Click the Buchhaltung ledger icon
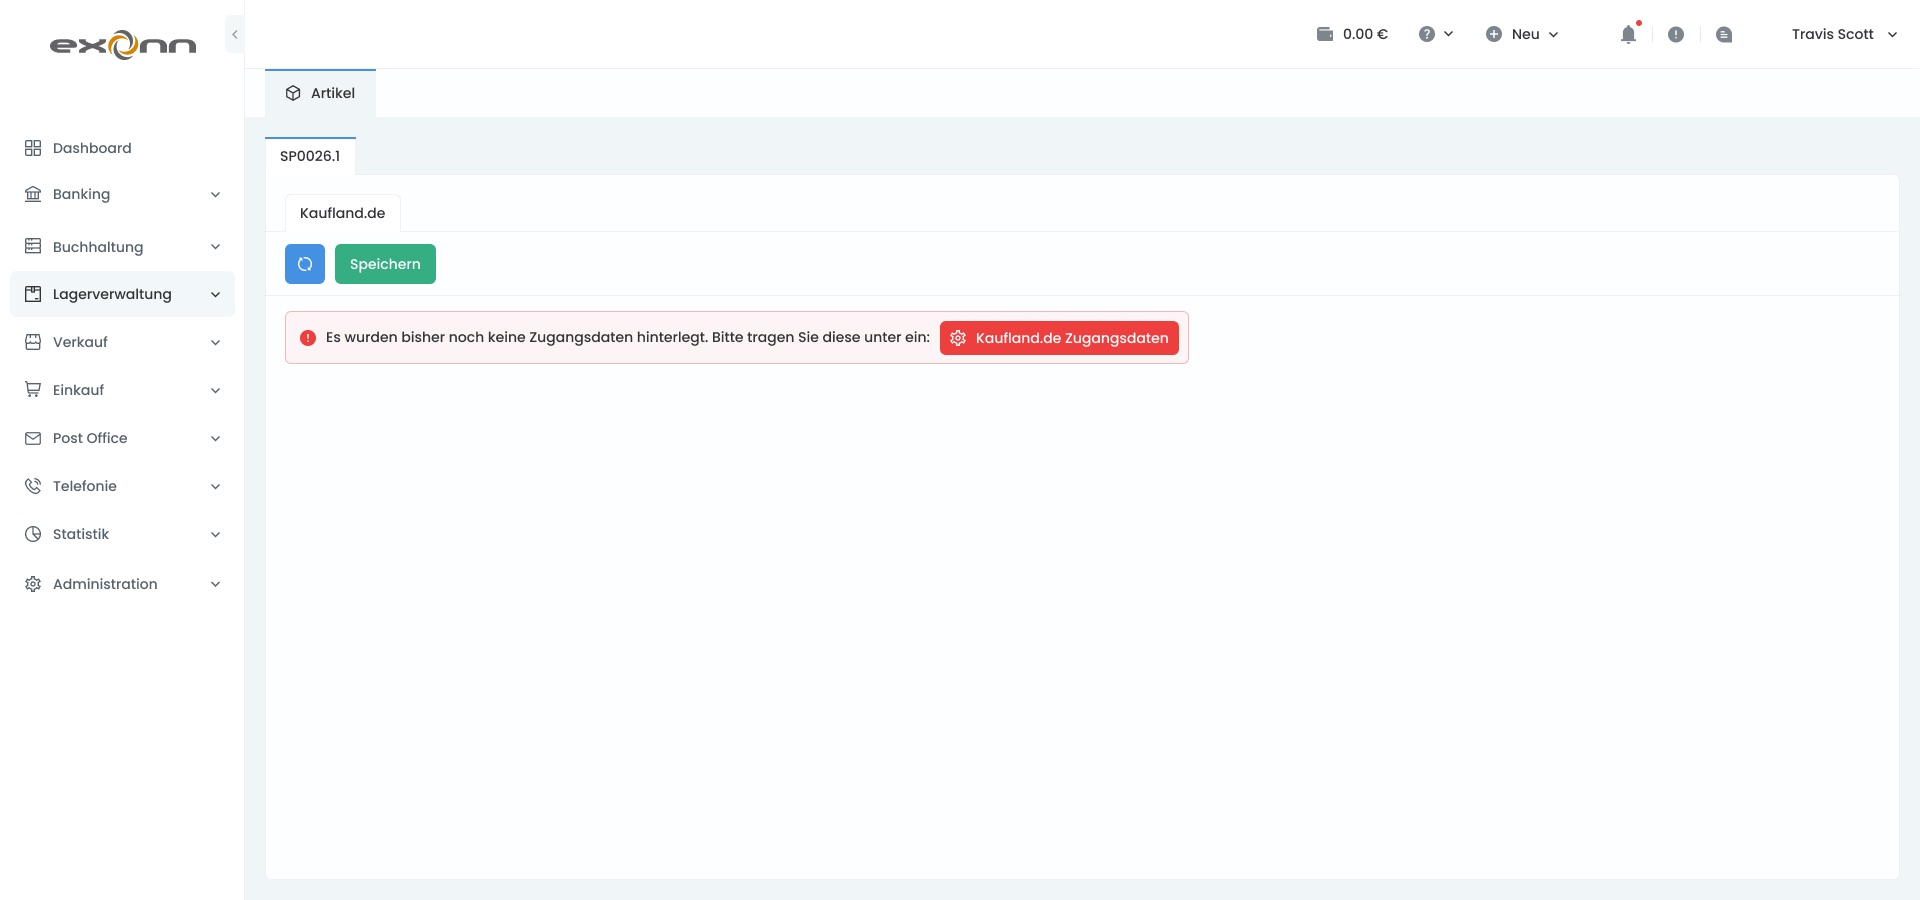Viewport: 1920px width, 900px height. [x=33, y=246]
